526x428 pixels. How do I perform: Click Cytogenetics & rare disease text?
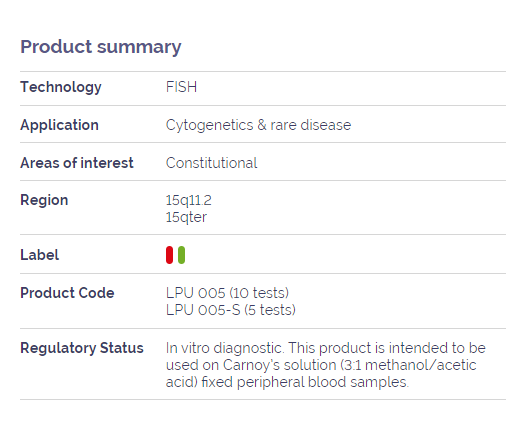click(x=258, y=125)
